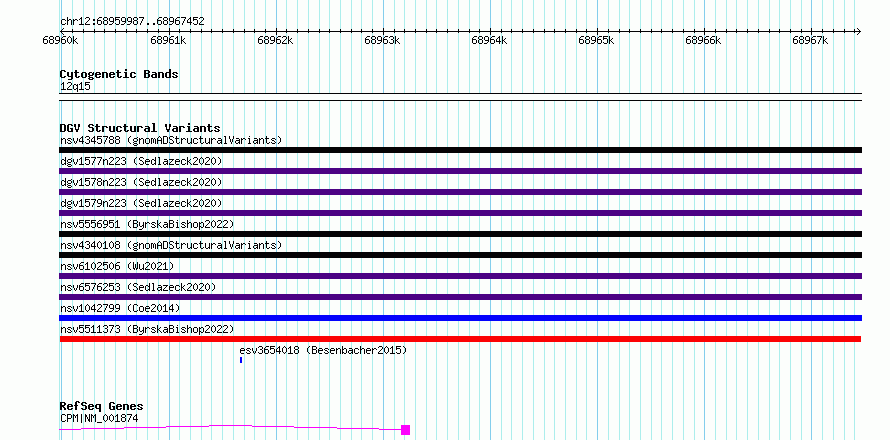Viewport: 890px width, 440px height.
Task: Open the esv3654018 Besenbacher2015 label
Action: 324,350
